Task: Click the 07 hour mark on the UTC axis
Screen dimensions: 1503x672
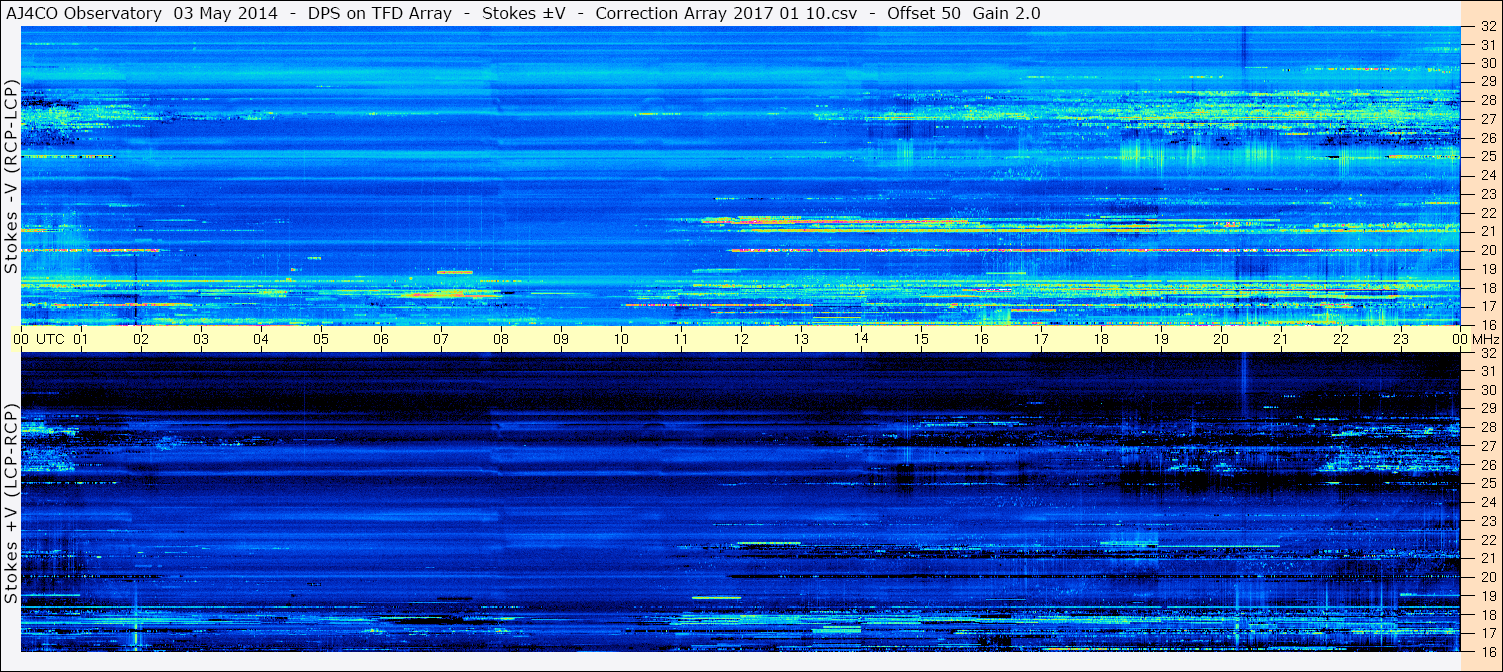Action: click(x=441, y=339)
